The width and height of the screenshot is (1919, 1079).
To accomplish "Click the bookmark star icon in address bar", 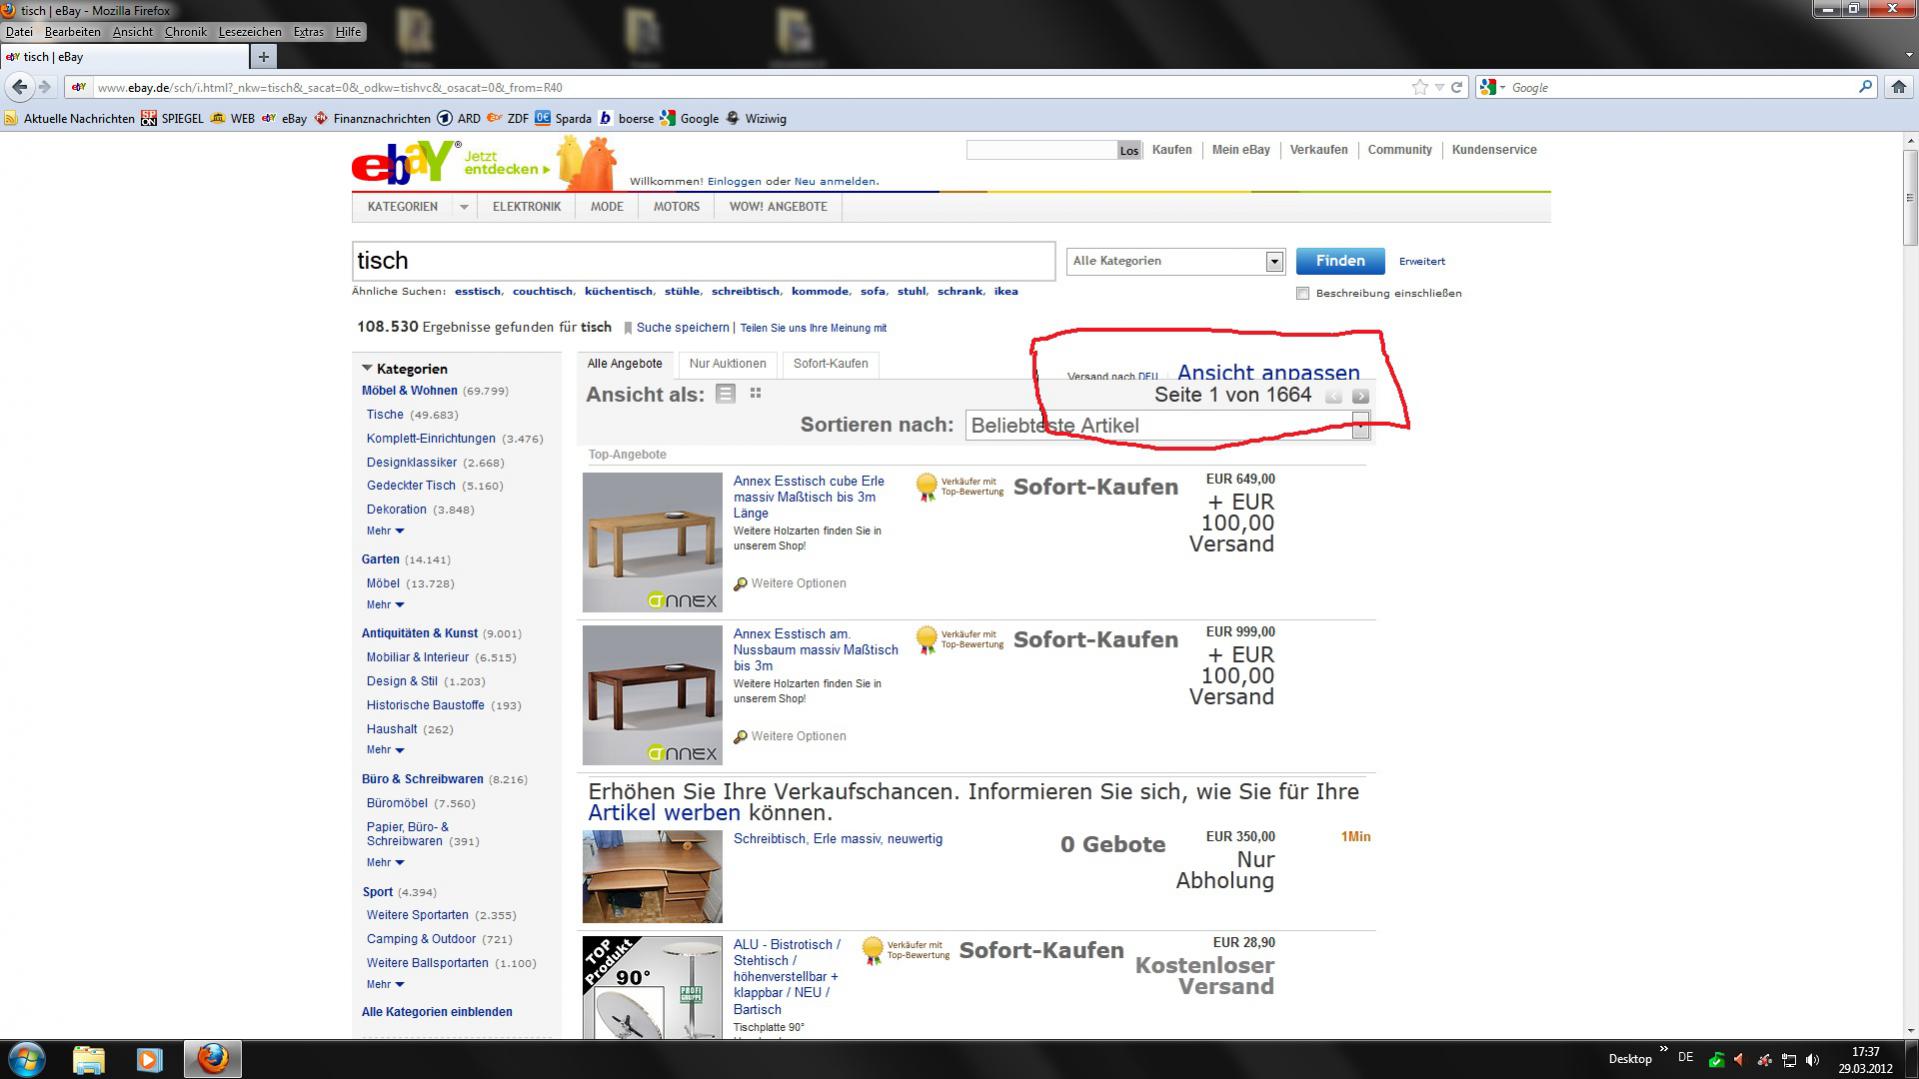I will [x=1419, y=87].
